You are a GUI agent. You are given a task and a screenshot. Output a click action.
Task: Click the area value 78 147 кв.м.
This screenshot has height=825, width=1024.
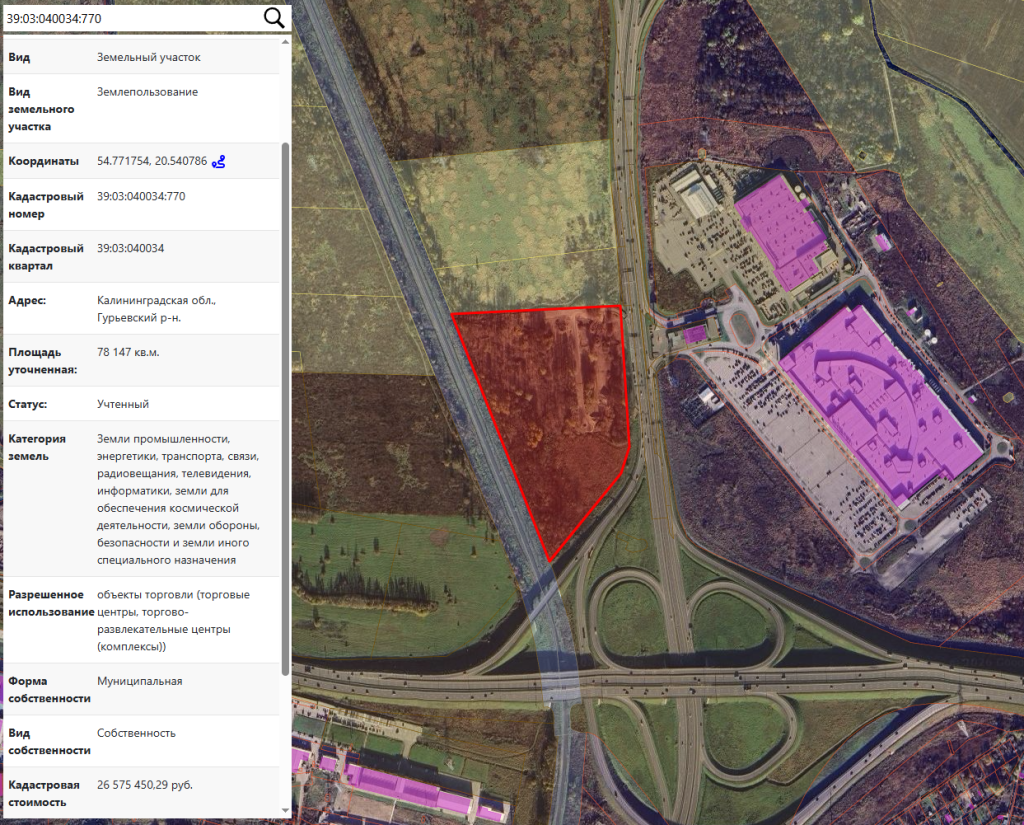coord(128,352)
